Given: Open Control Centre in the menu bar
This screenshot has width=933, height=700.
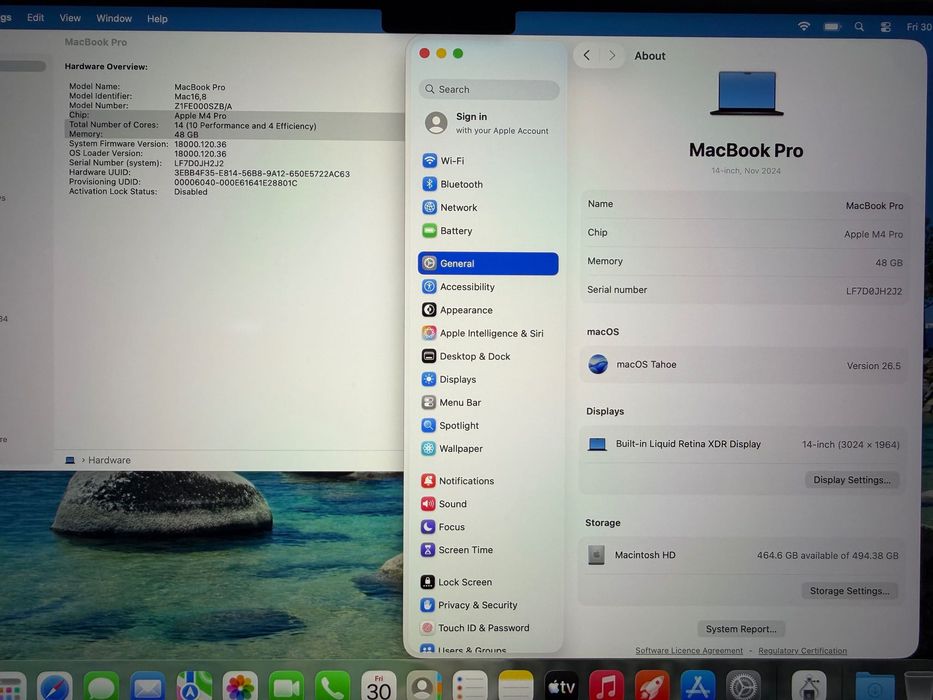Looking at the screenshot, I should 886,27.
